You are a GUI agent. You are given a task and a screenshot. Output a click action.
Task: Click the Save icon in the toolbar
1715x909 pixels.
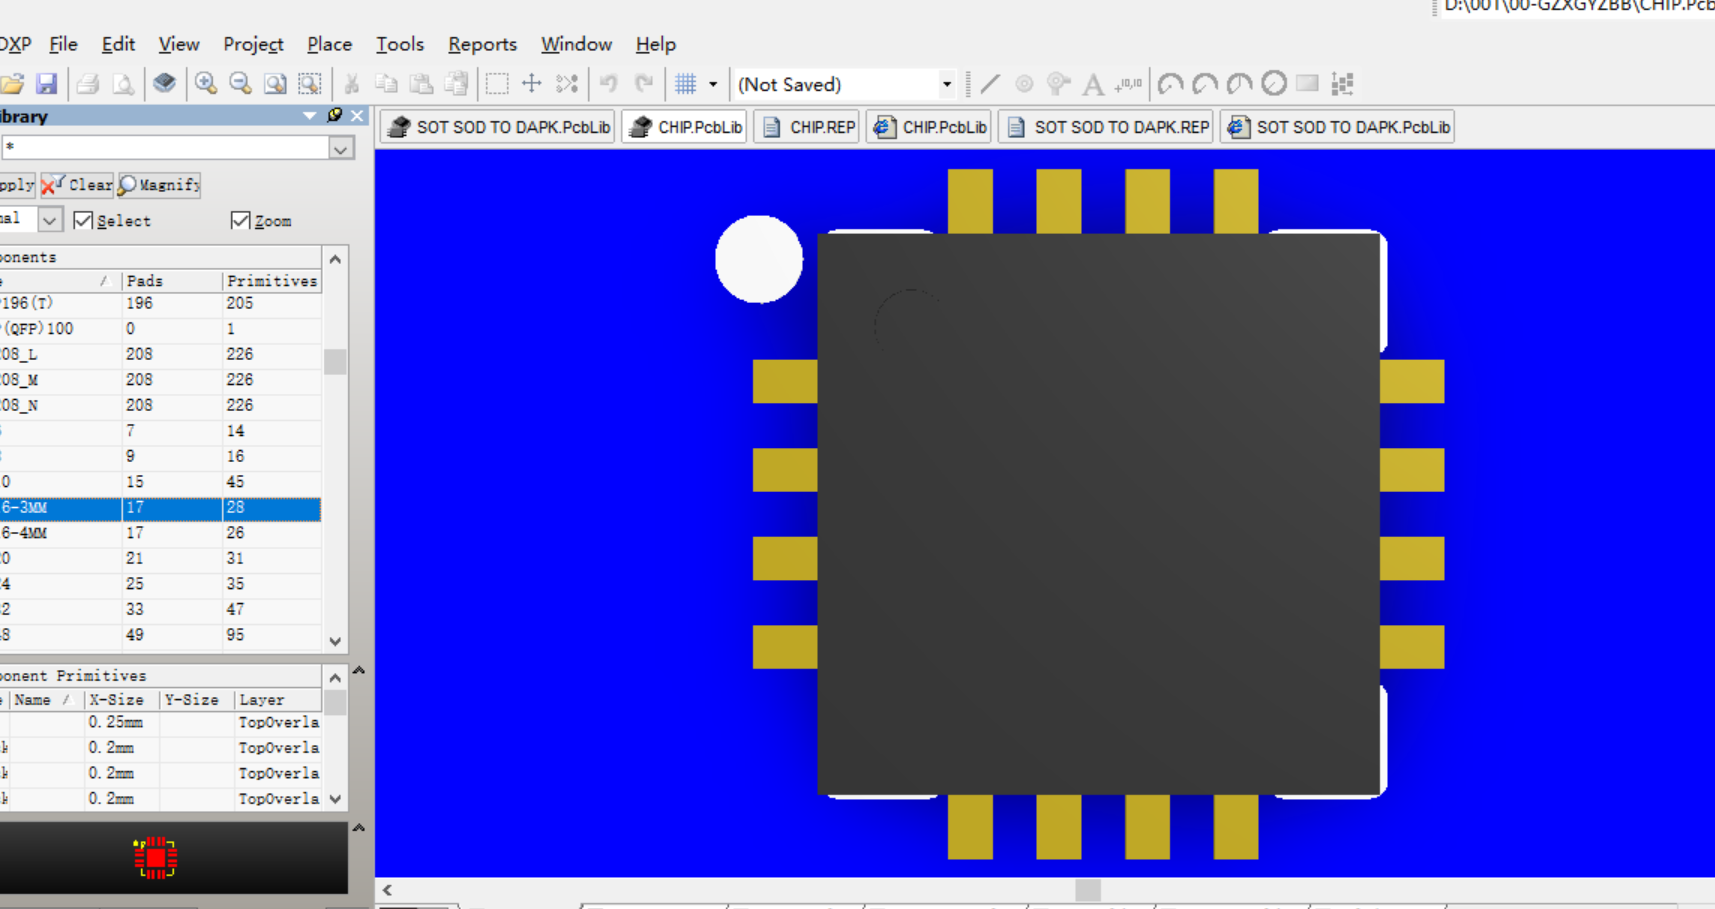[x=47, y=84]
